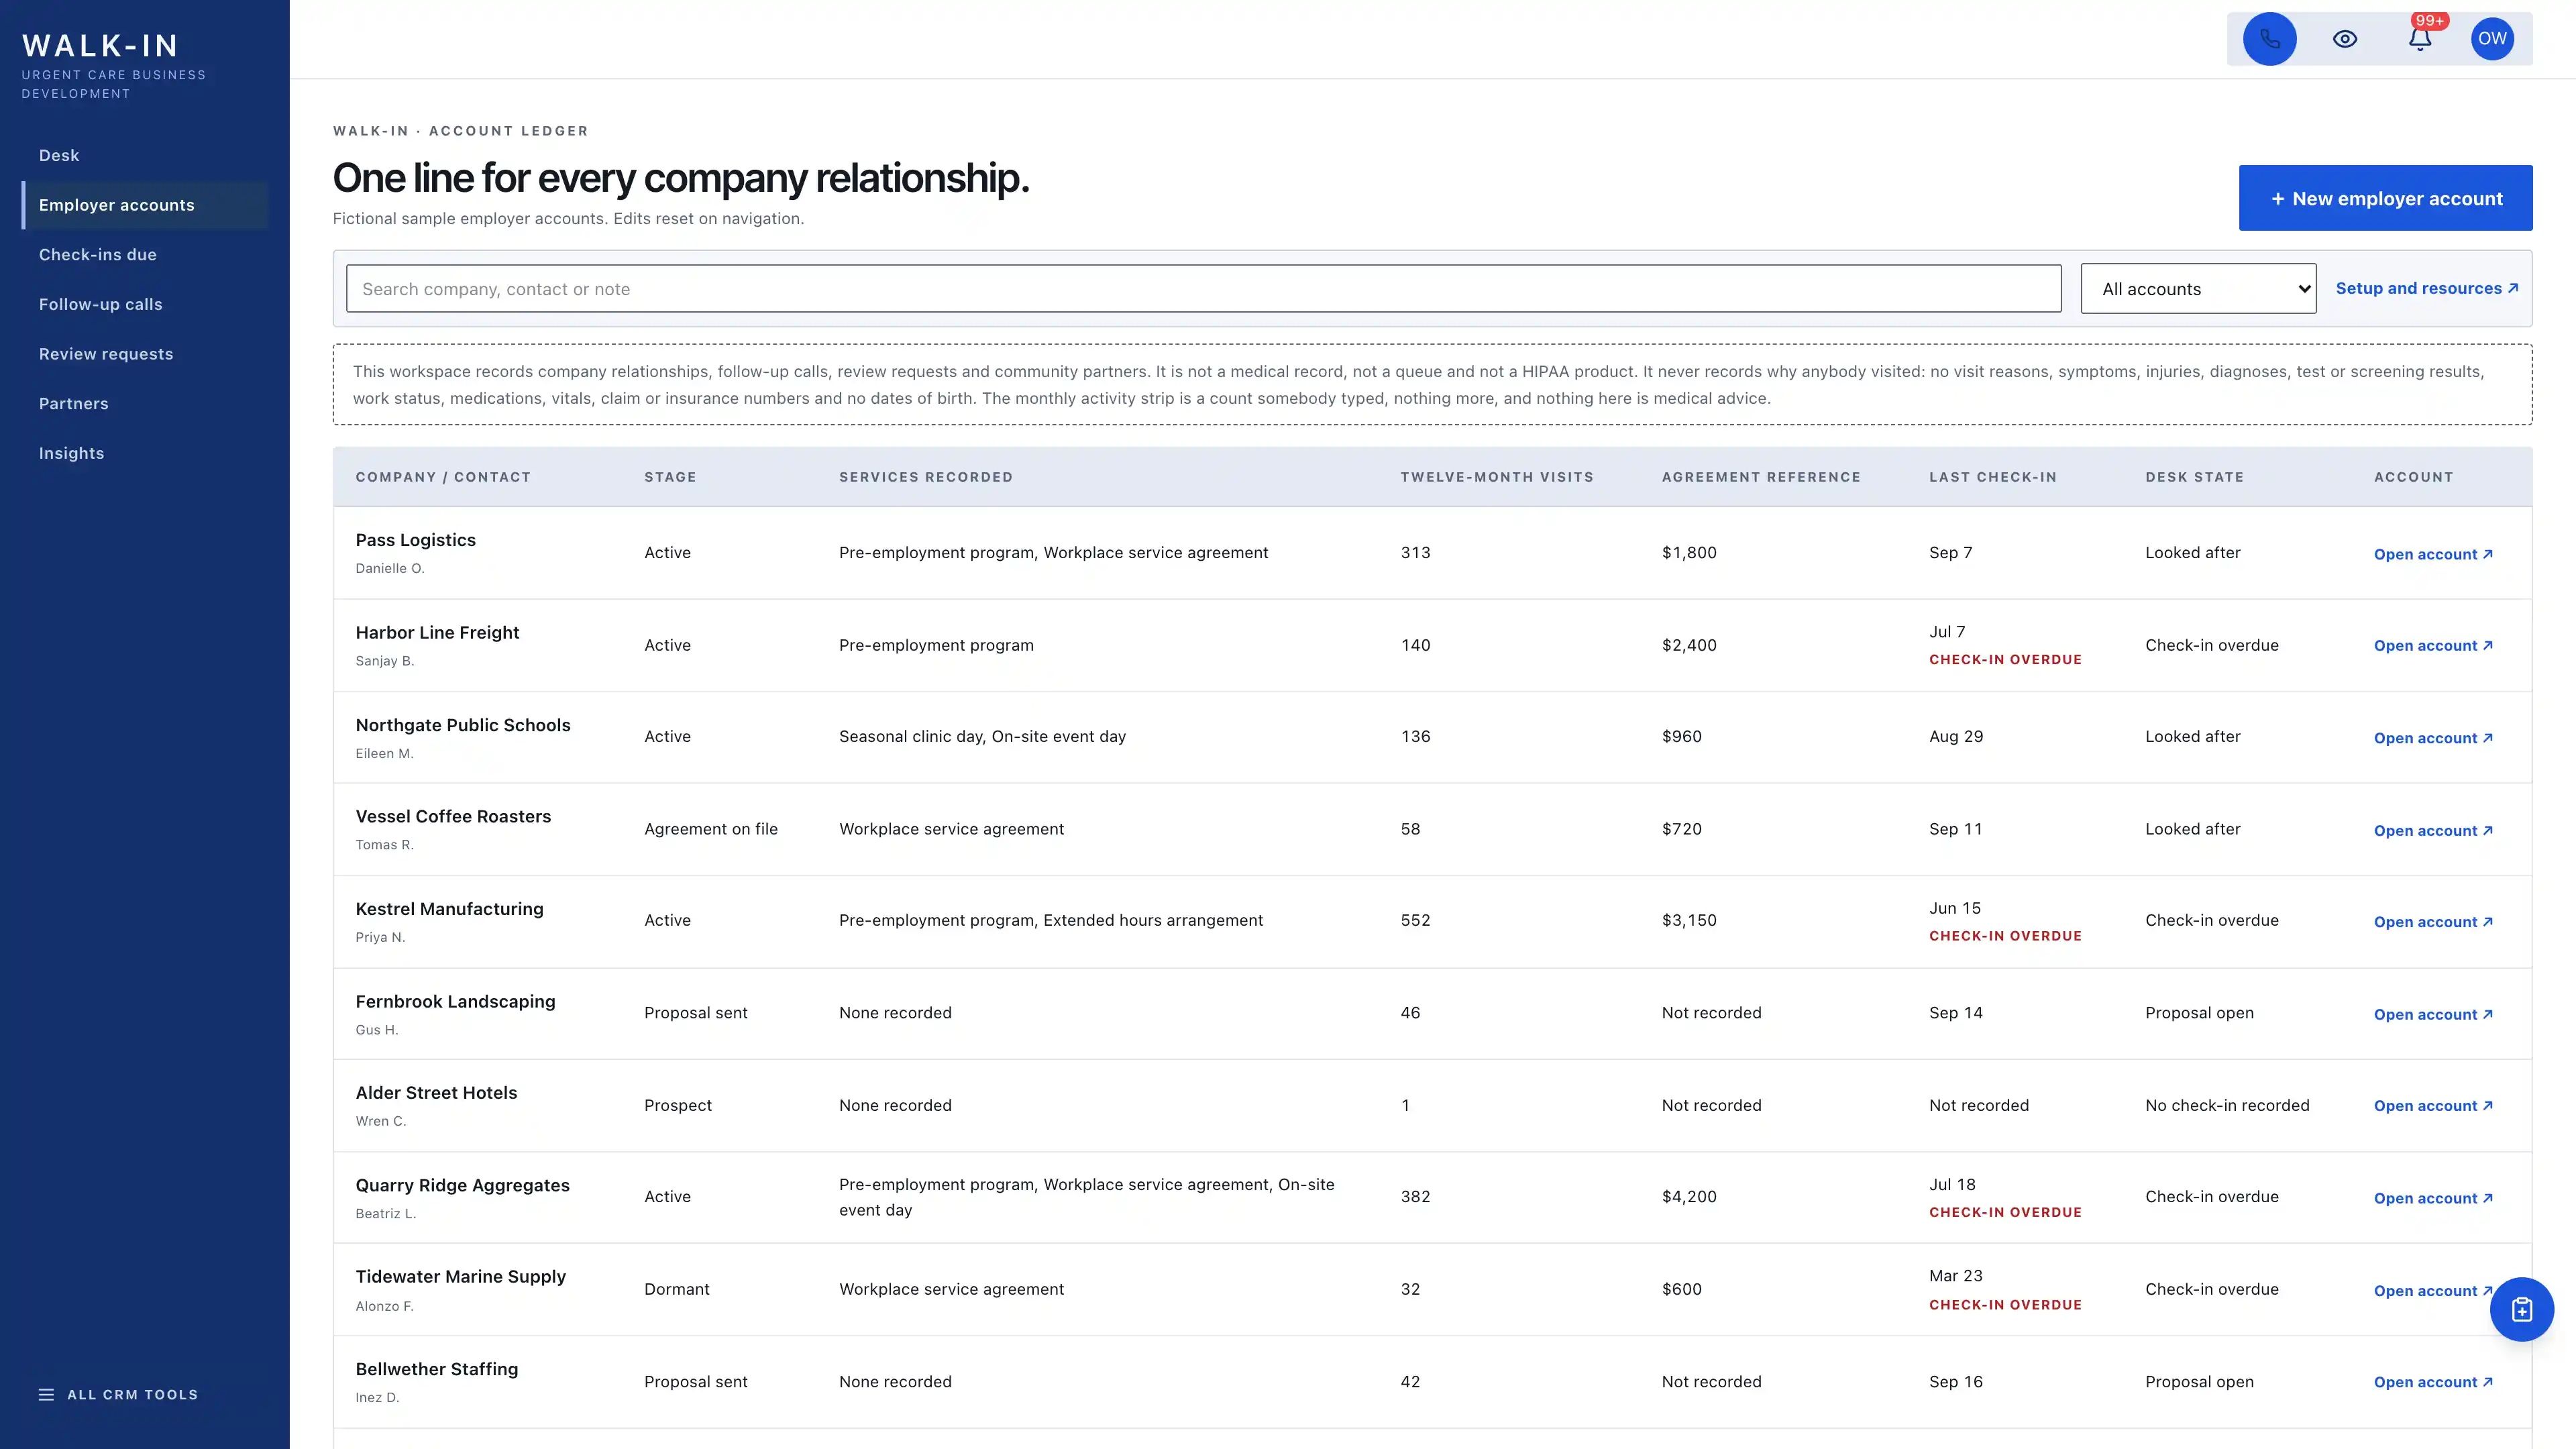This screenshot has height=1449, width=2576.
Task: Click the search company, contact or note field
Action: pos(1203,289)
